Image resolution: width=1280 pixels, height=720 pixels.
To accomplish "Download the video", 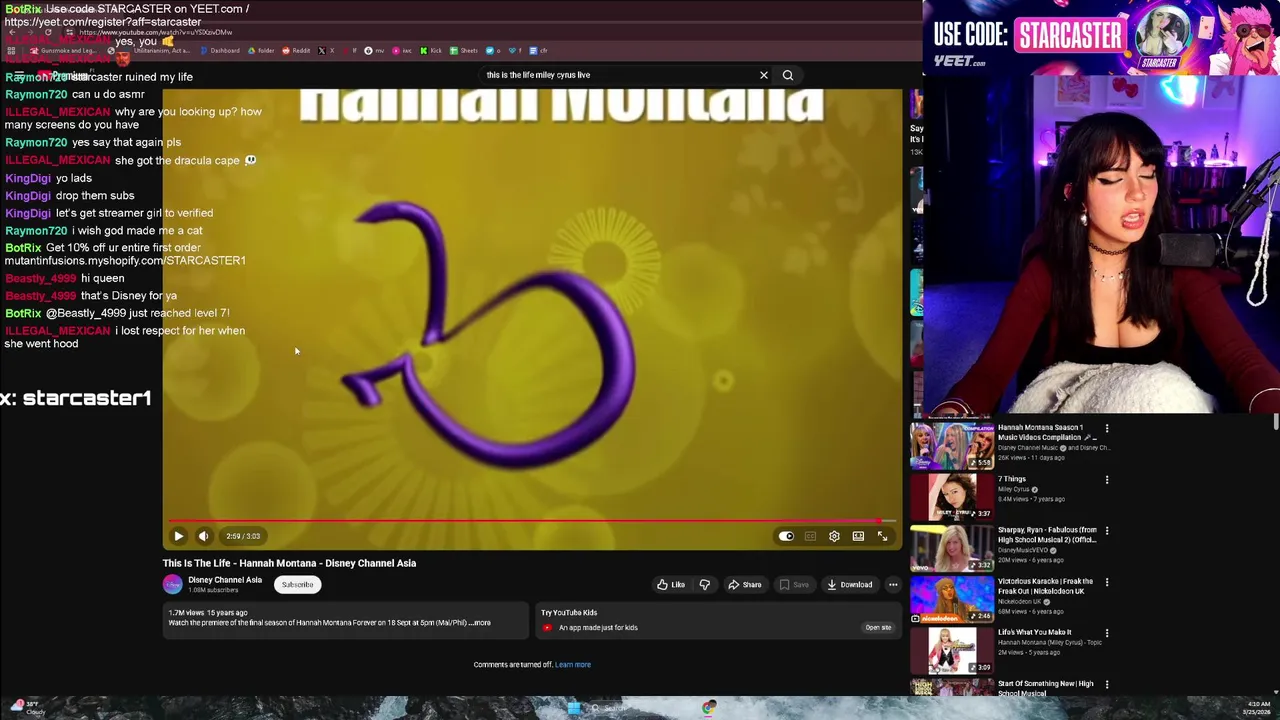I will coord(850,585).
